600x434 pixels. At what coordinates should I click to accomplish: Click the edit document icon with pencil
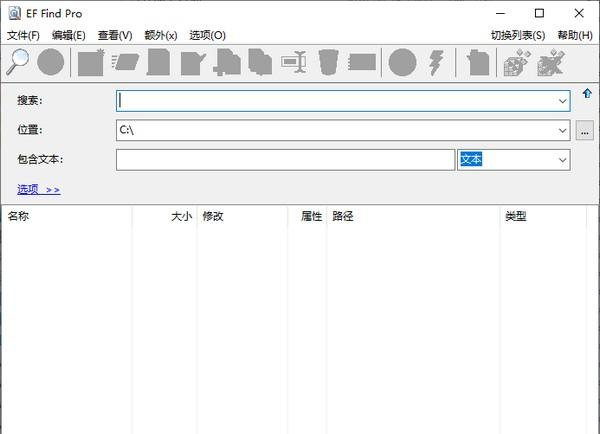coord(193,63)
